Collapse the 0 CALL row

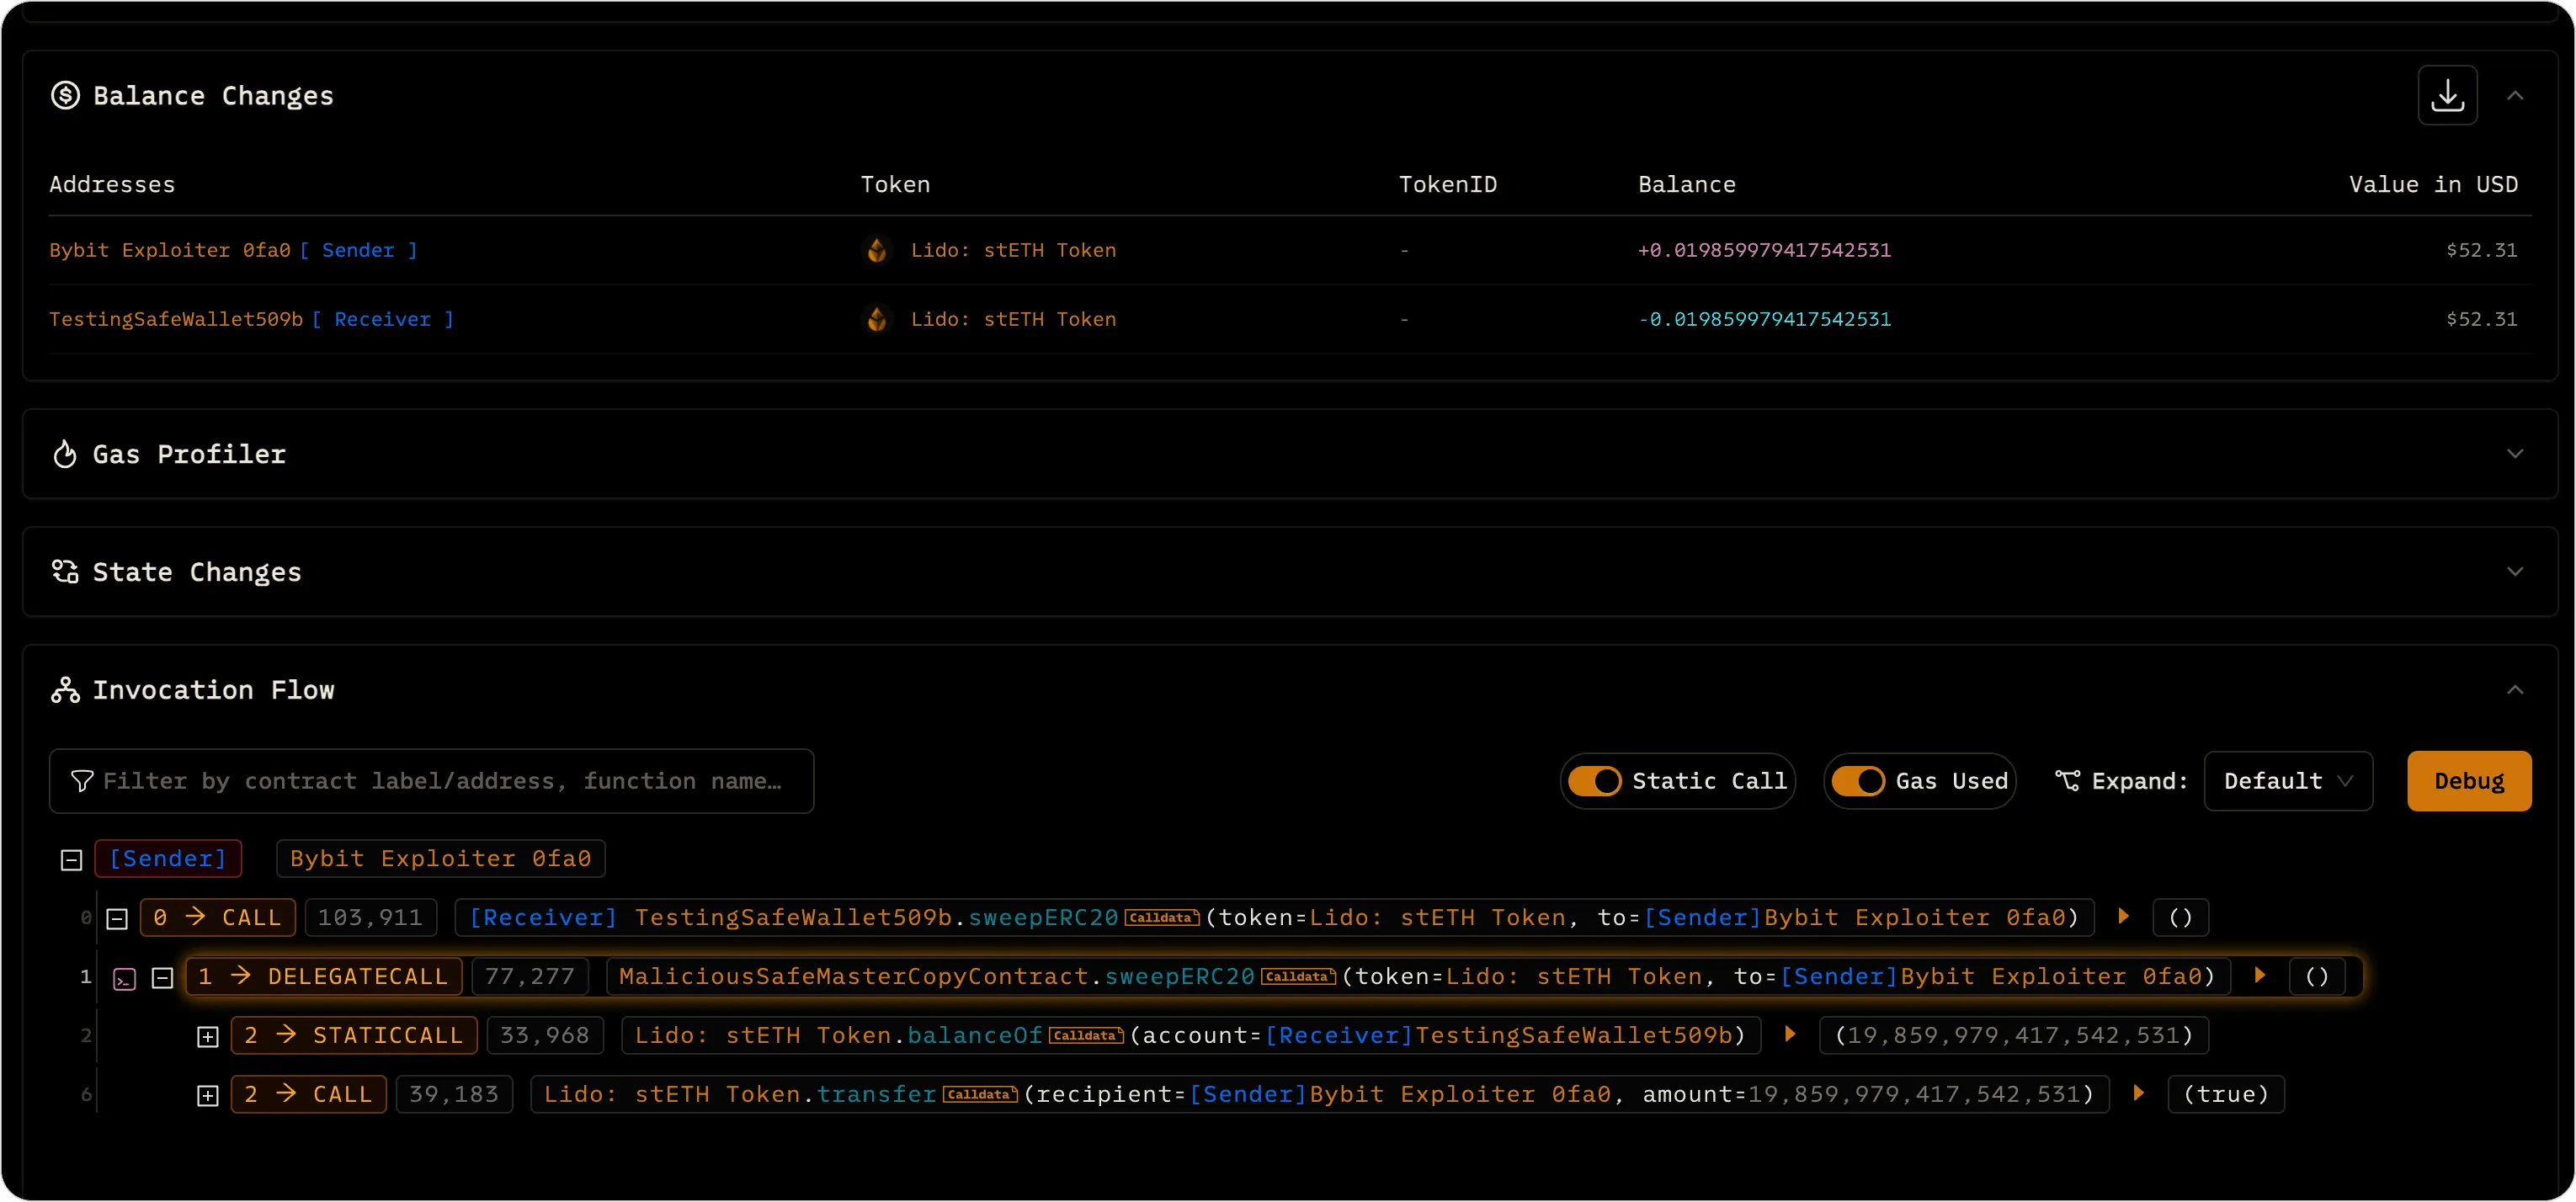[x=117, y=918]
